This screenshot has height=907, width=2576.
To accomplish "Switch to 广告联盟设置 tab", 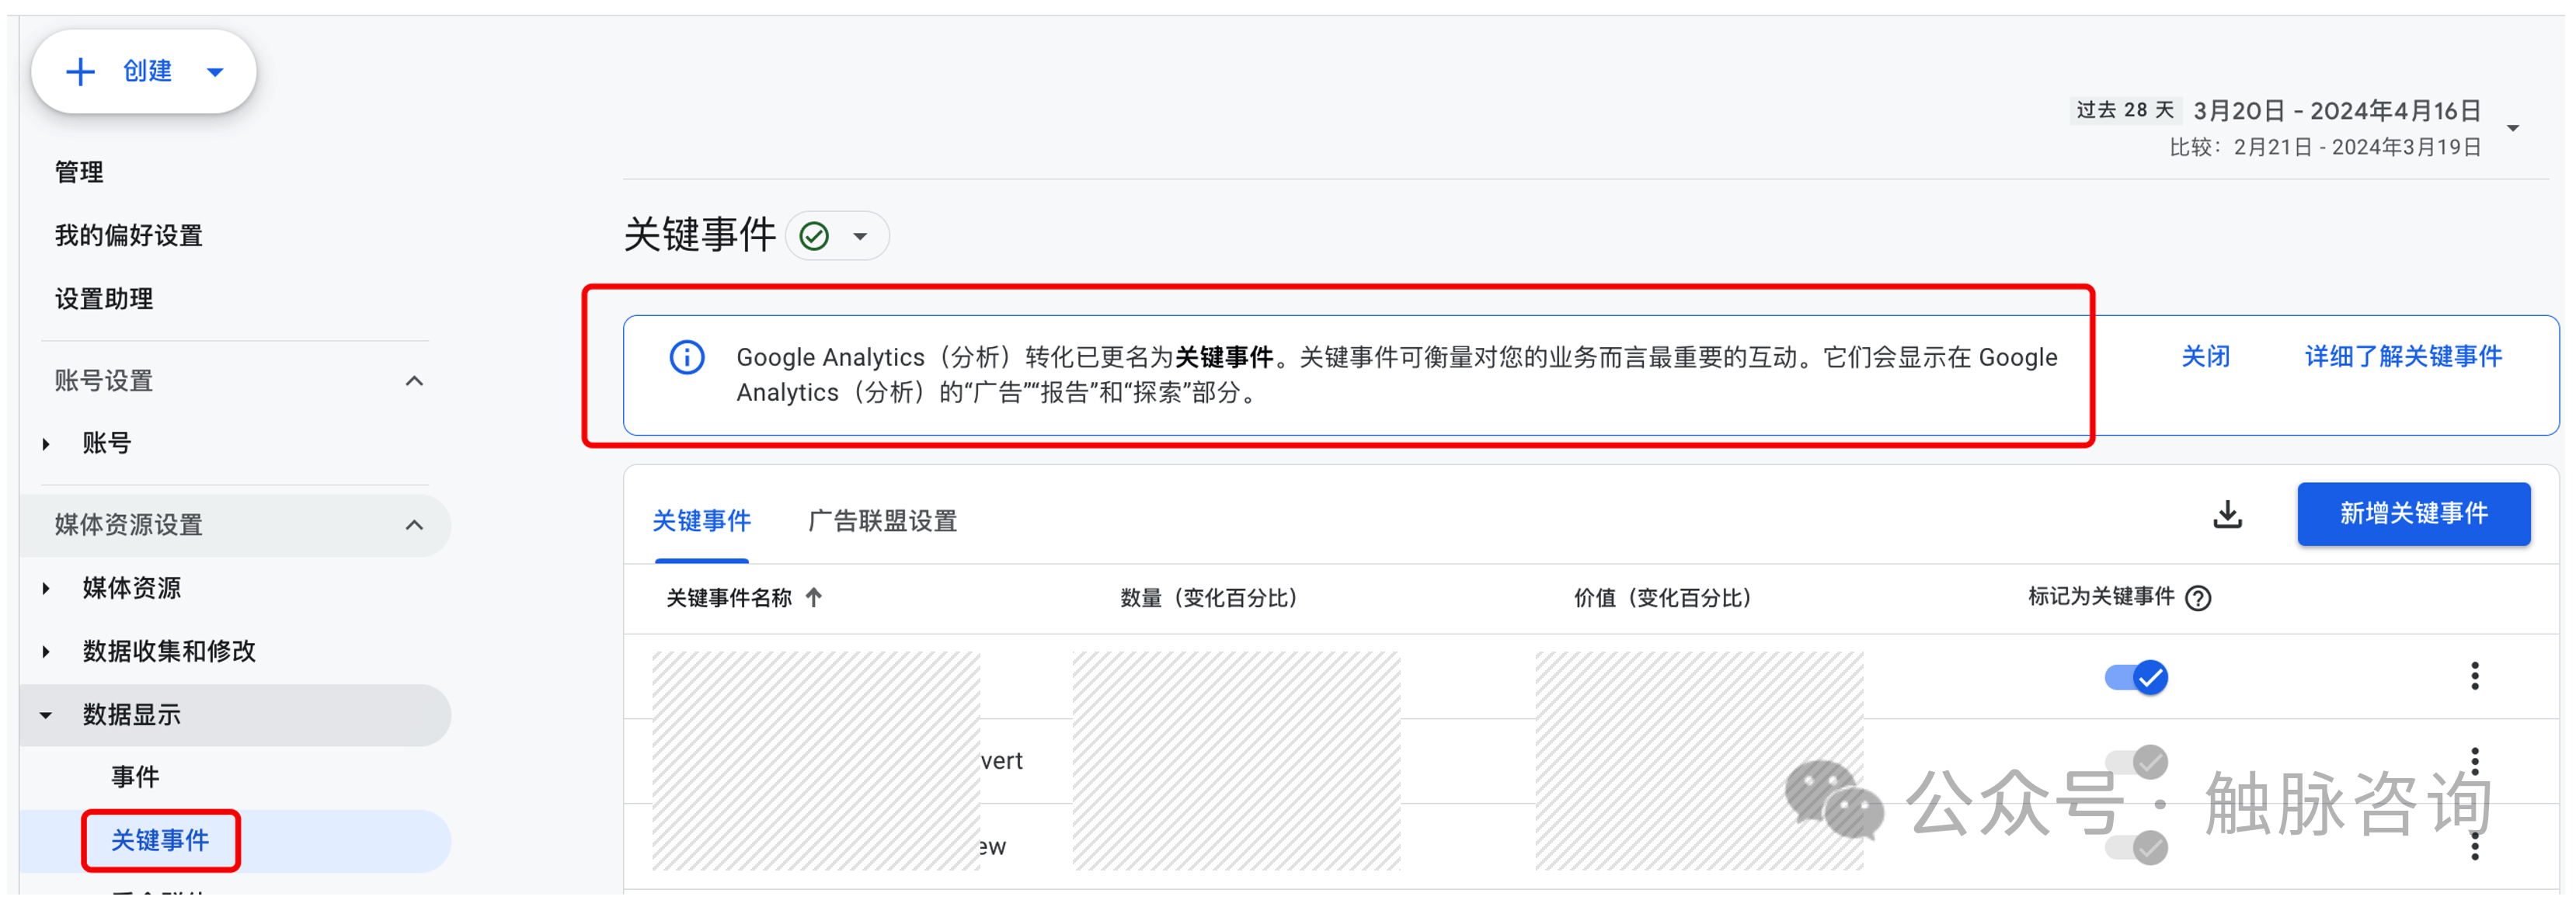I will click(x=882, y=521).
